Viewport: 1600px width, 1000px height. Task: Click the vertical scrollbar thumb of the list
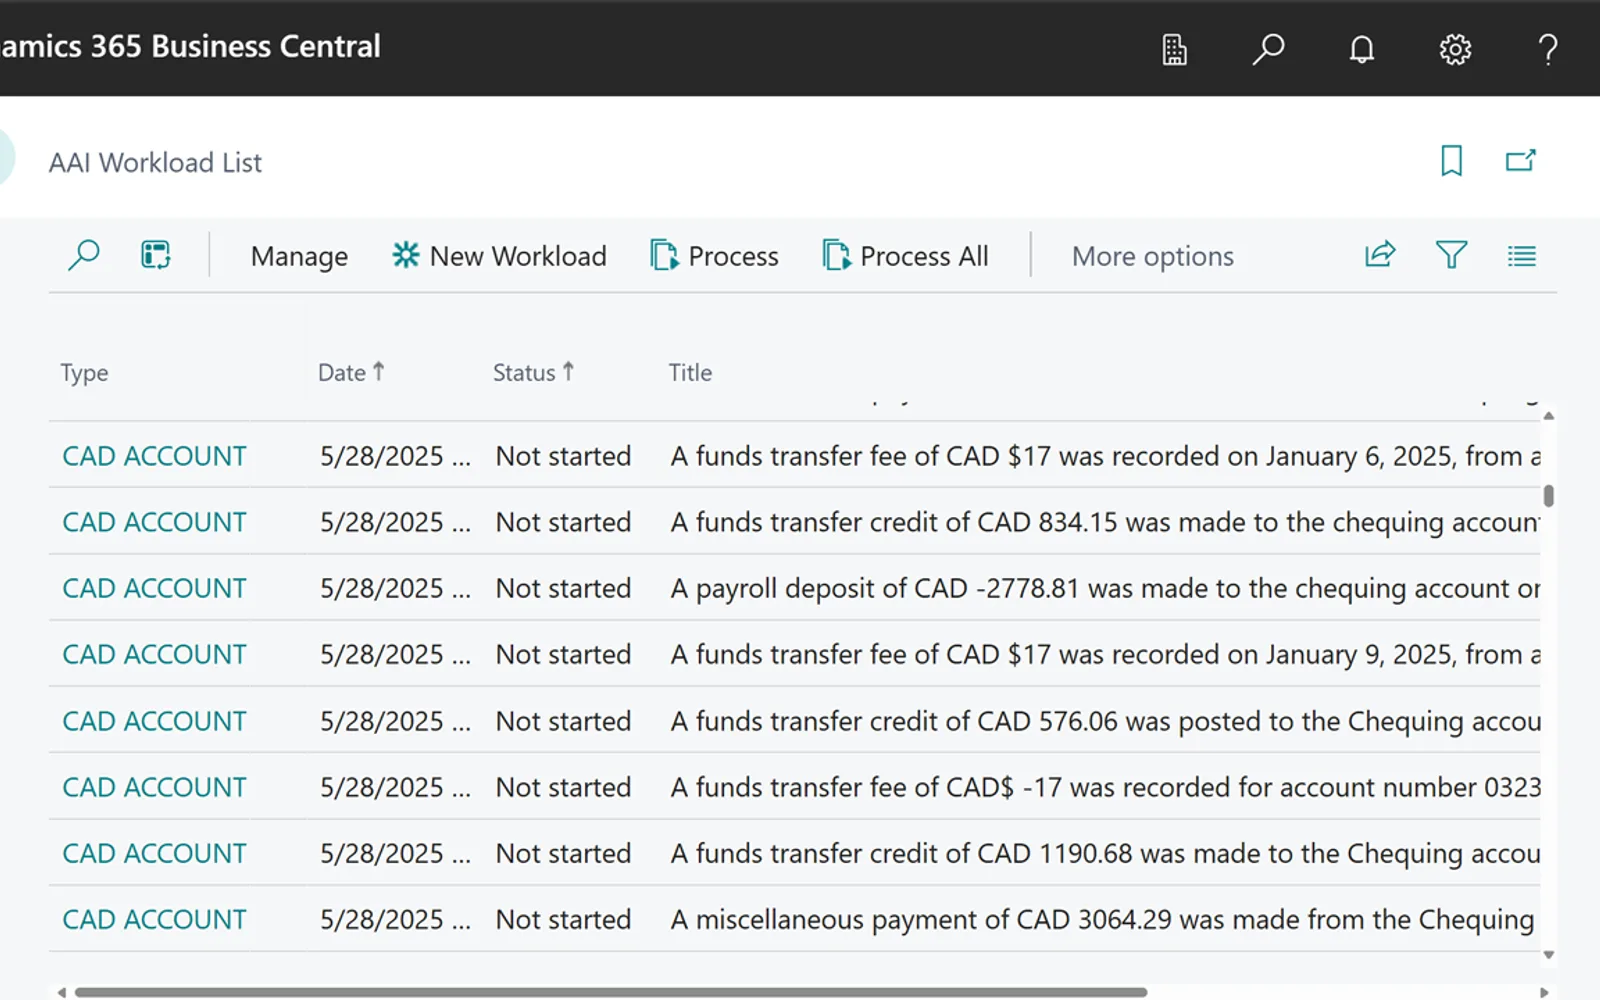[x=1548, y=496]
